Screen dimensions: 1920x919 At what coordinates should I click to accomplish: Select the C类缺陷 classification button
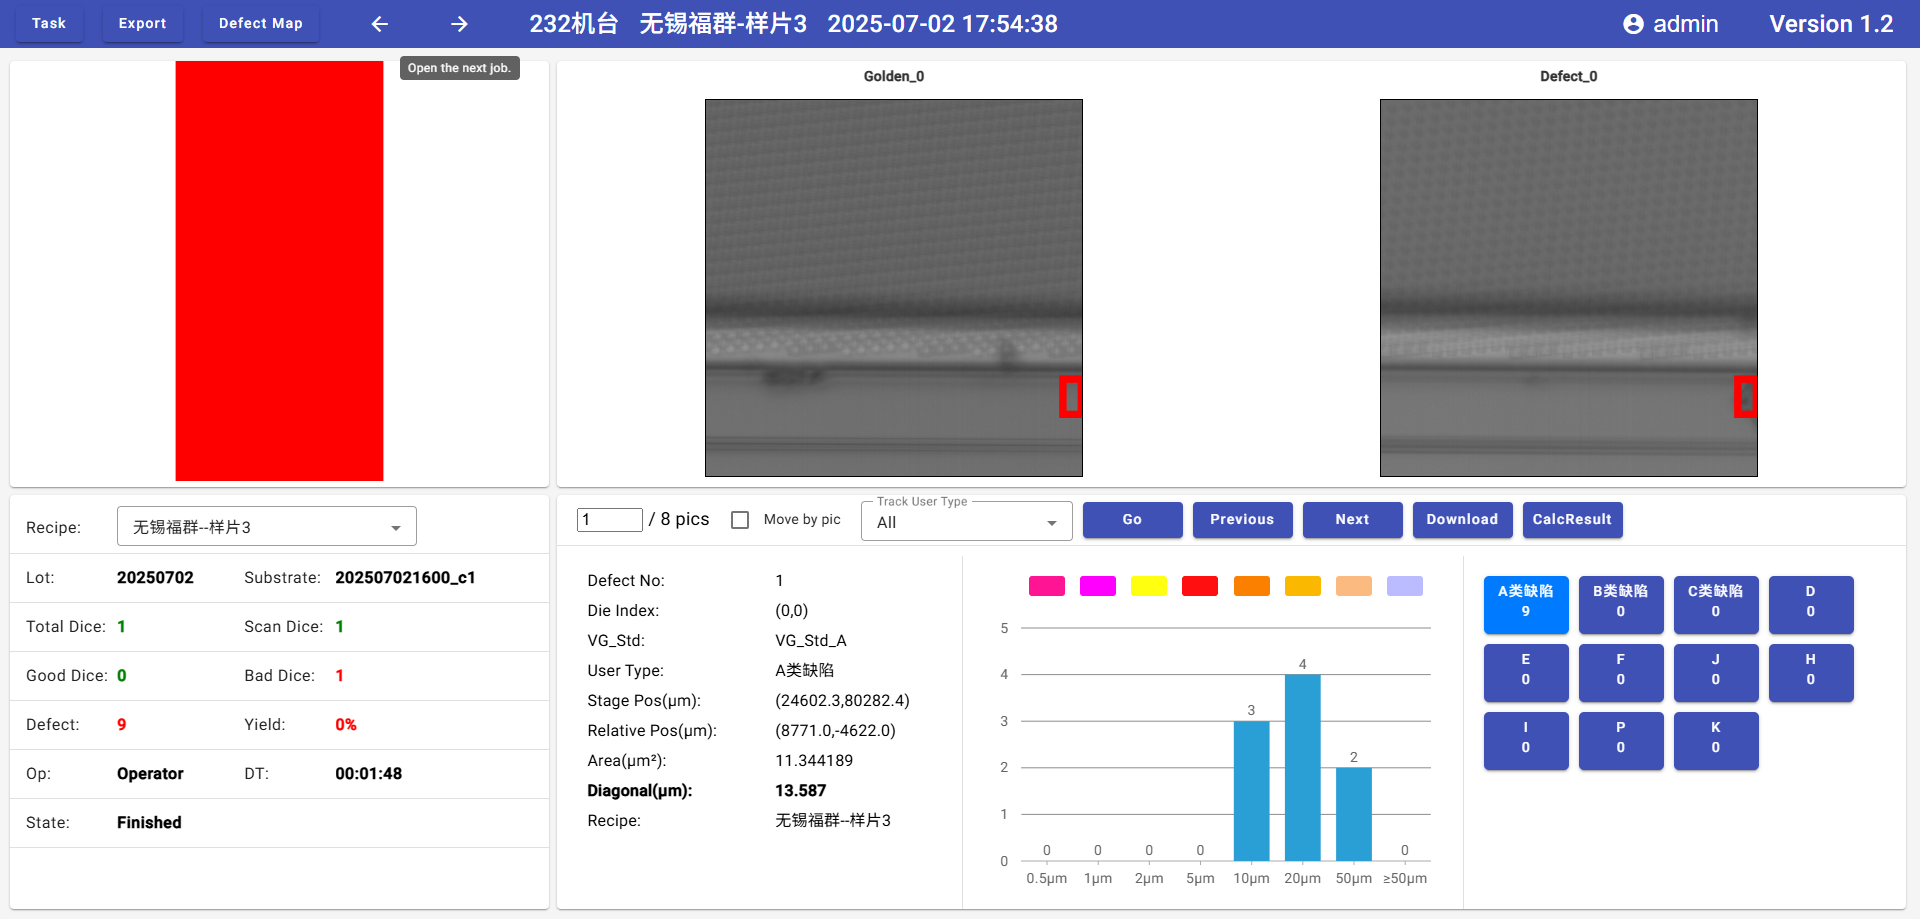coord(1716,604)
